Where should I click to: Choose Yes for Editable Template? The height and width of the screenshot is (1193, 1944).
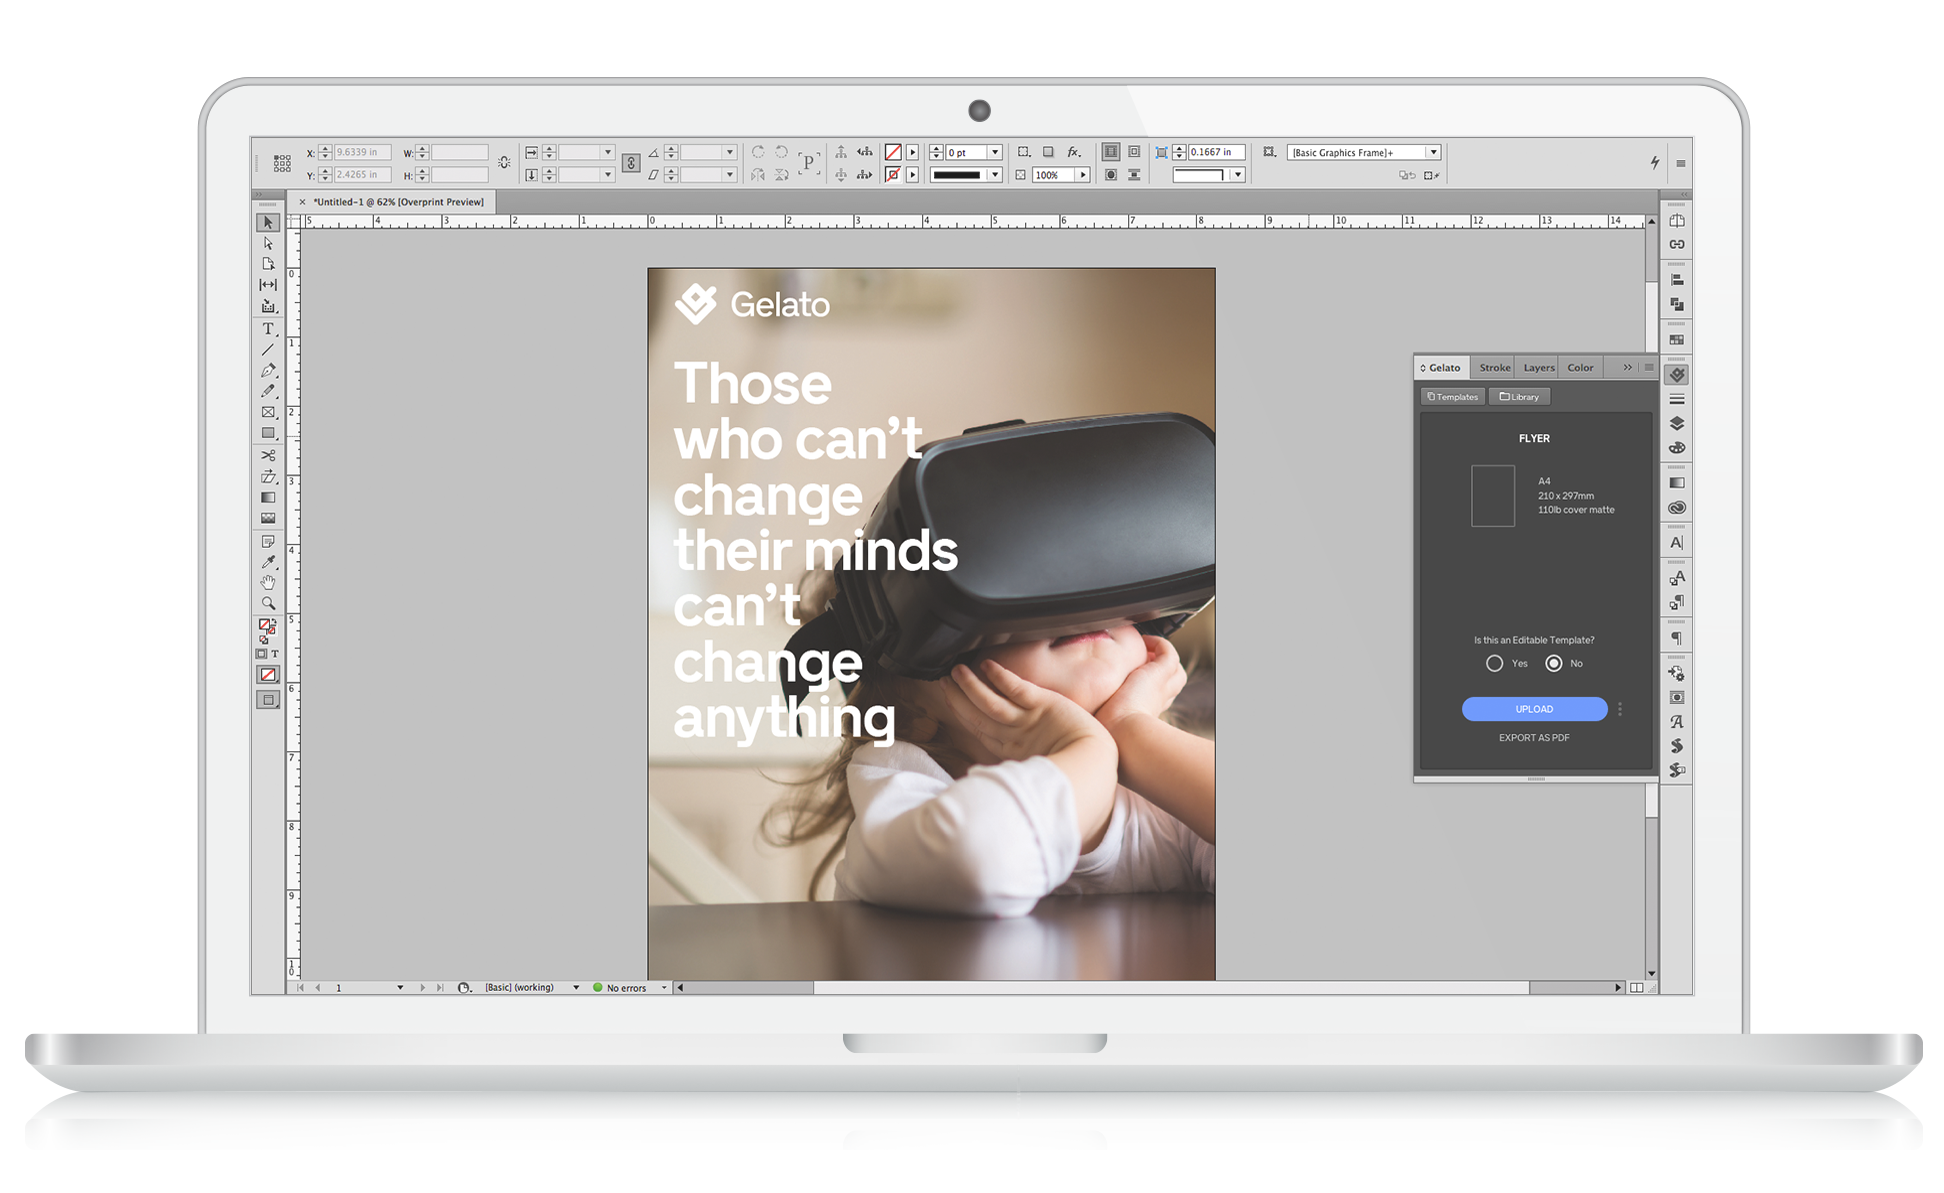[x=1494, y=663]
